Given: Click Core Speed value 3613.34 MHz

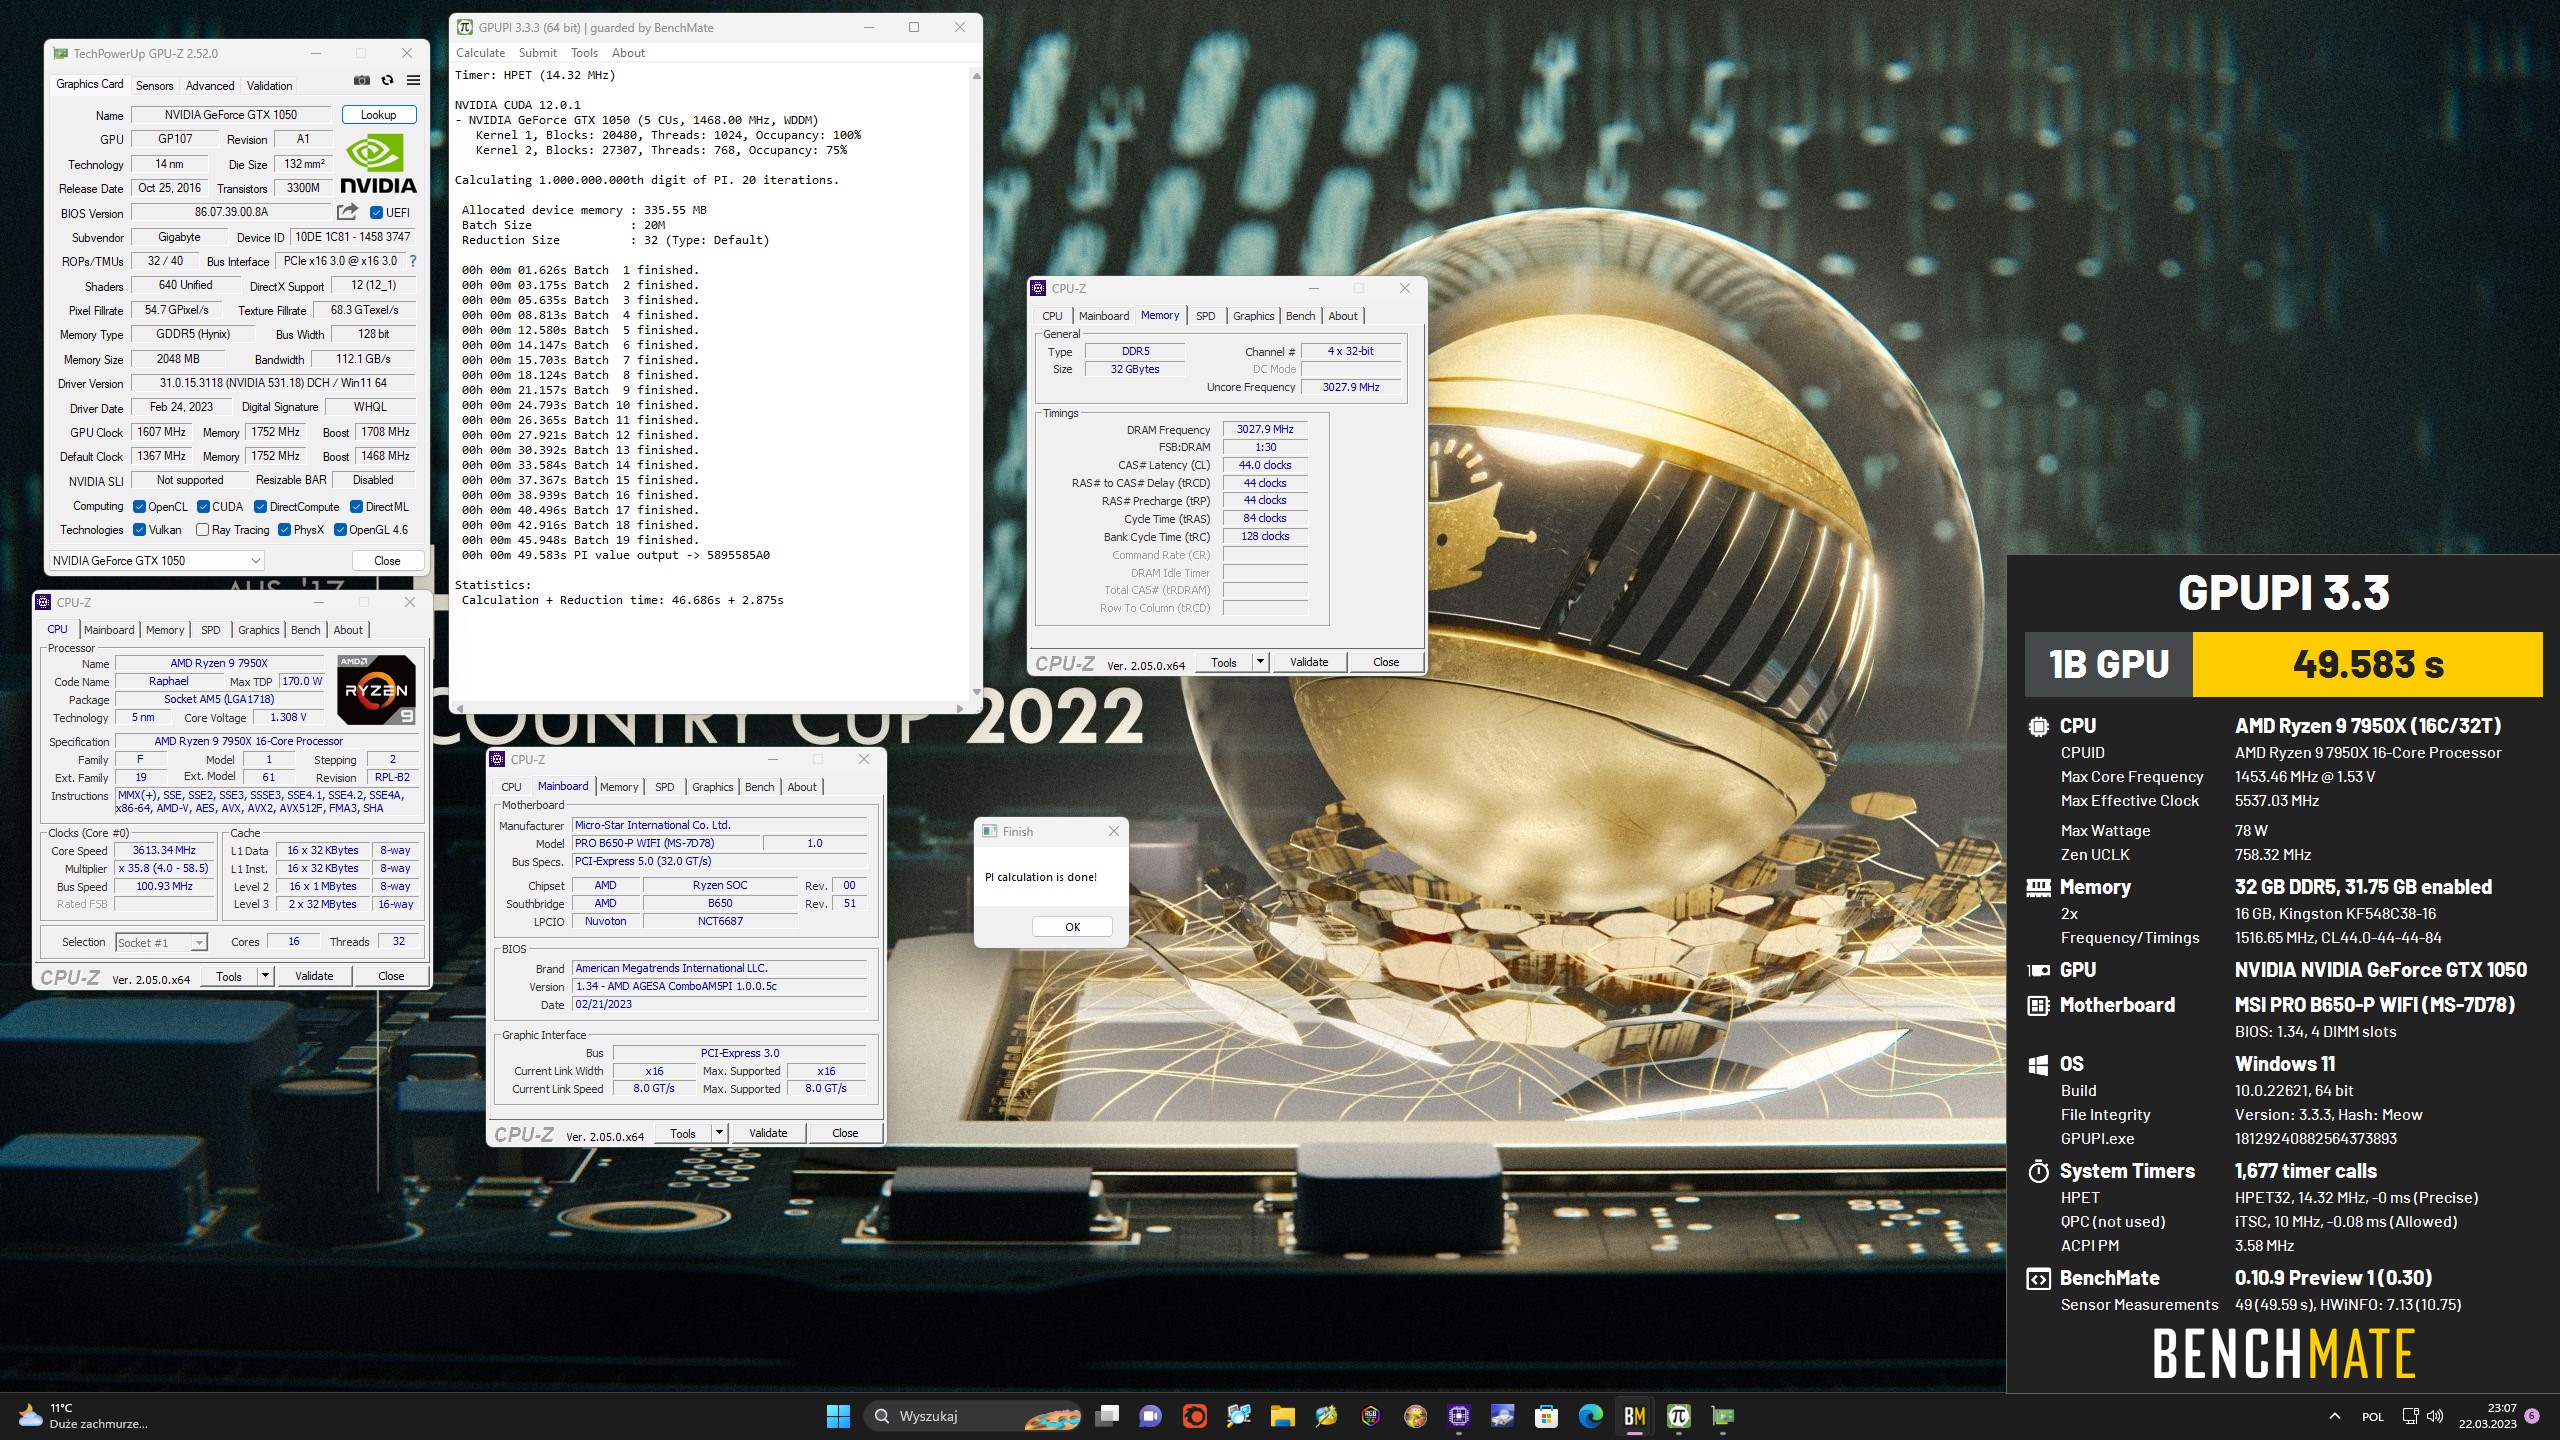Looking at the screenshot, I should [164, 850].
